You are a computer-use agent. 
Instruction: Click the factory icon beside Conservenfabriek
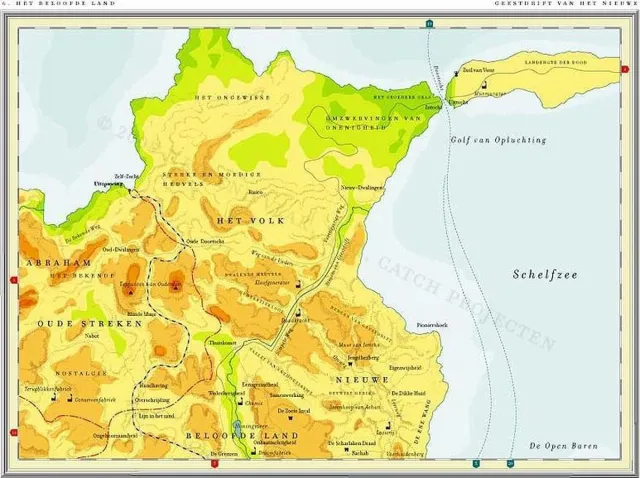(70, 398)
